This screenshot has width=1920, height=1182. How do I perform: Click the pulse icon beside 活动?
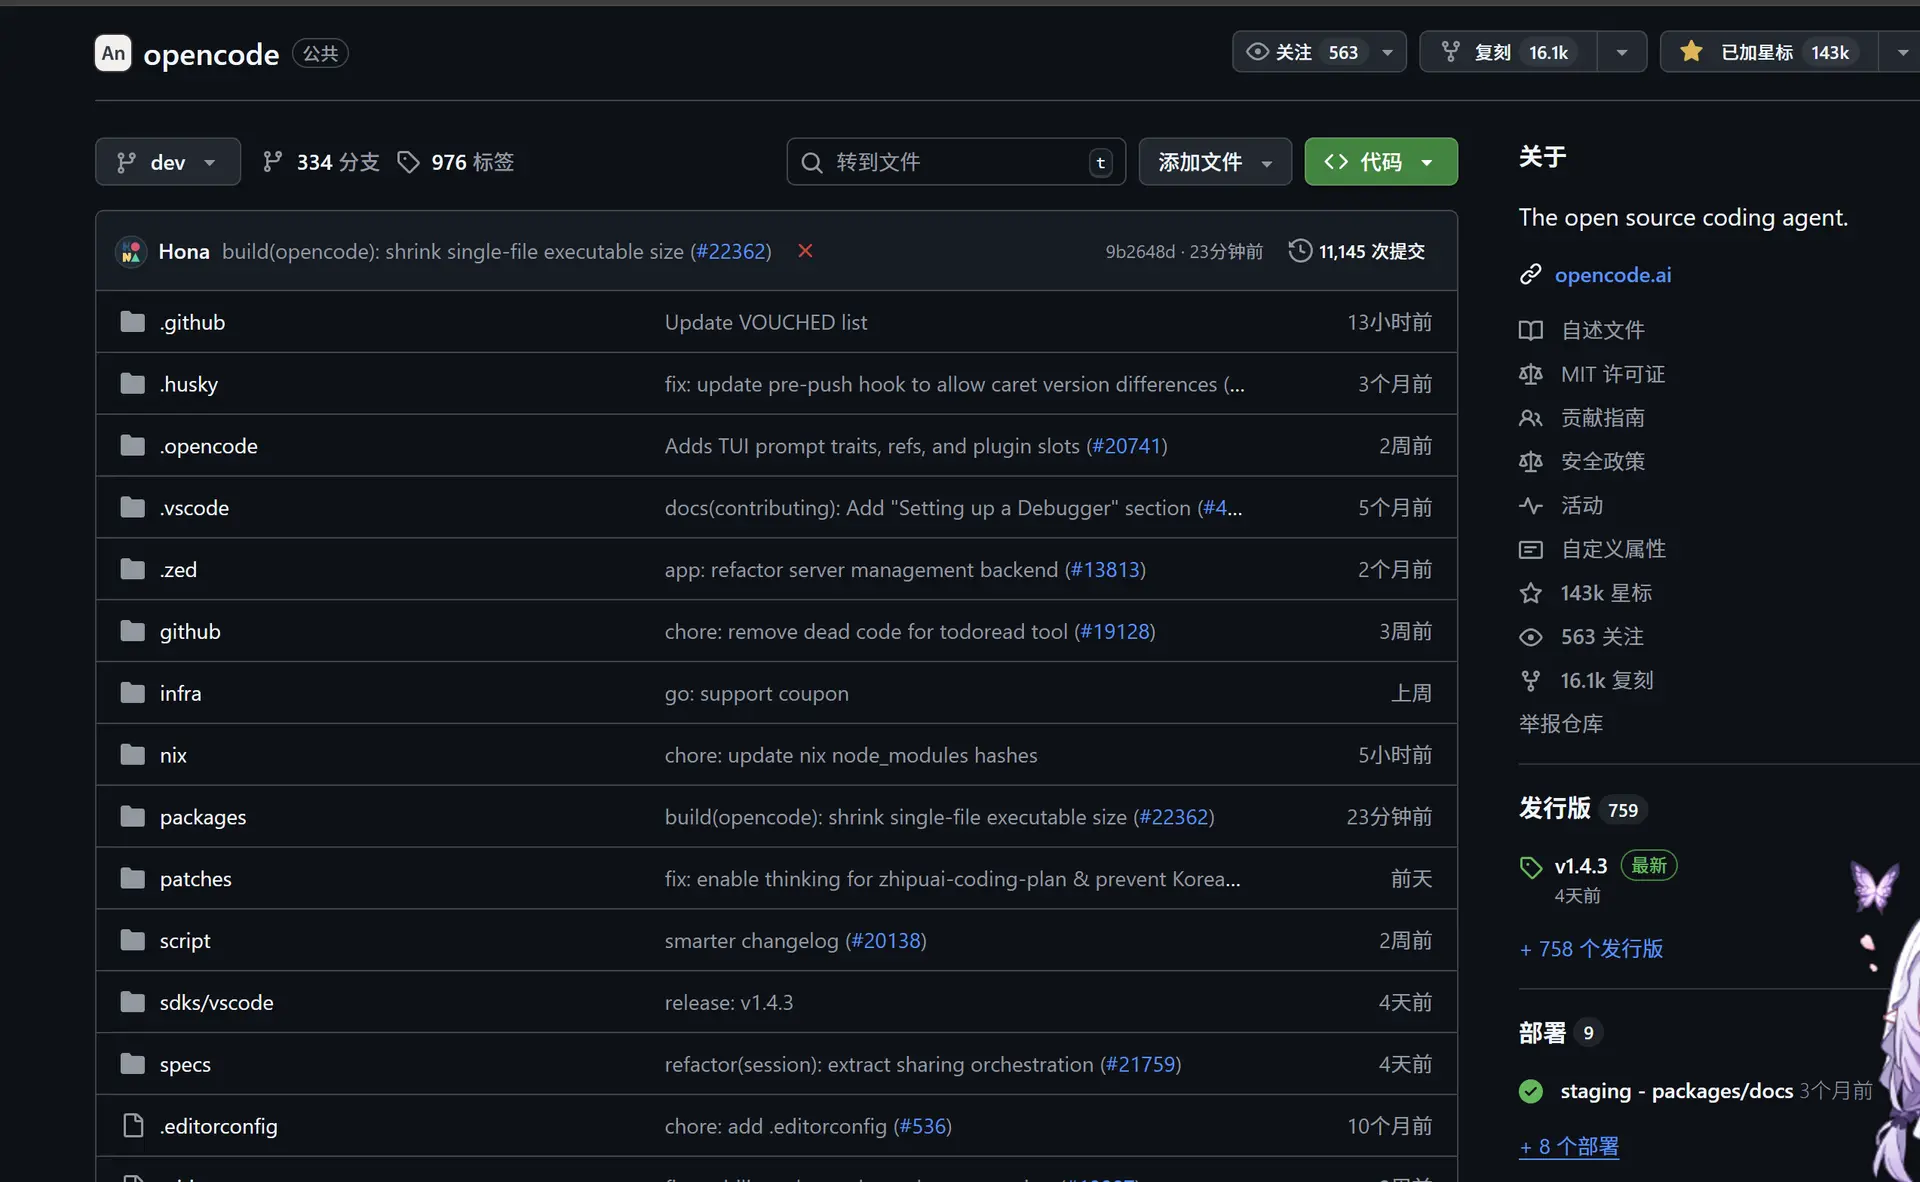click(1530, 506)
